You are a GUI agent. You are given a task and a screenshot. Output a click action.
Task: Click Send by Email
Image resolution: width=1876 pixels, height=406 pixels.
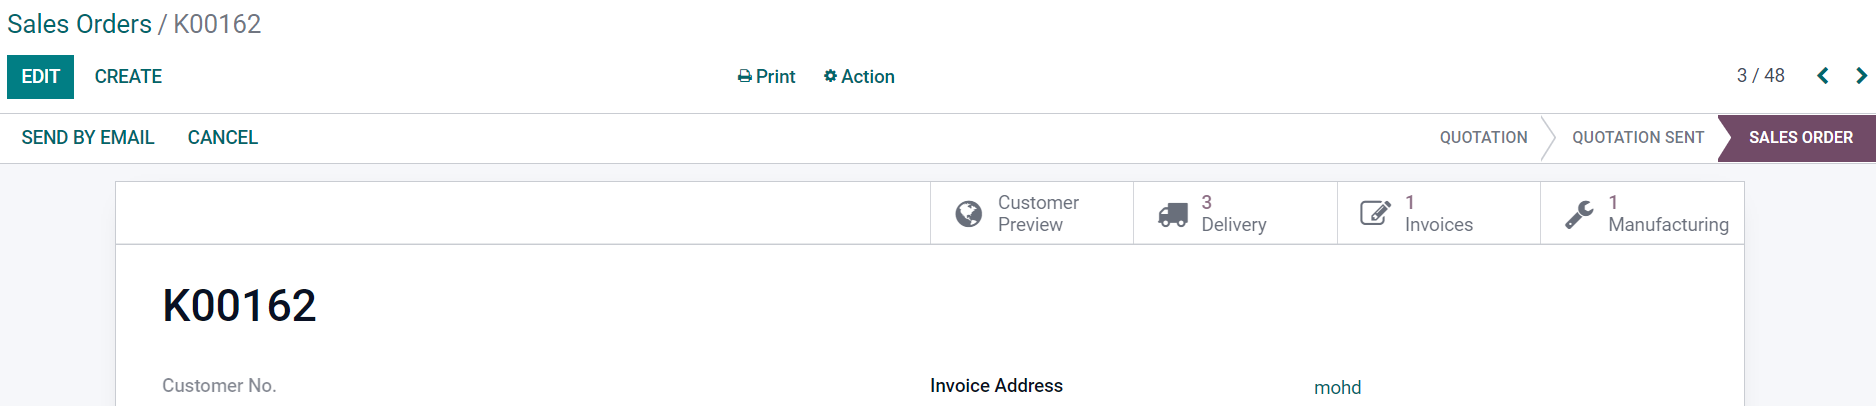click(x=88, y=138)
